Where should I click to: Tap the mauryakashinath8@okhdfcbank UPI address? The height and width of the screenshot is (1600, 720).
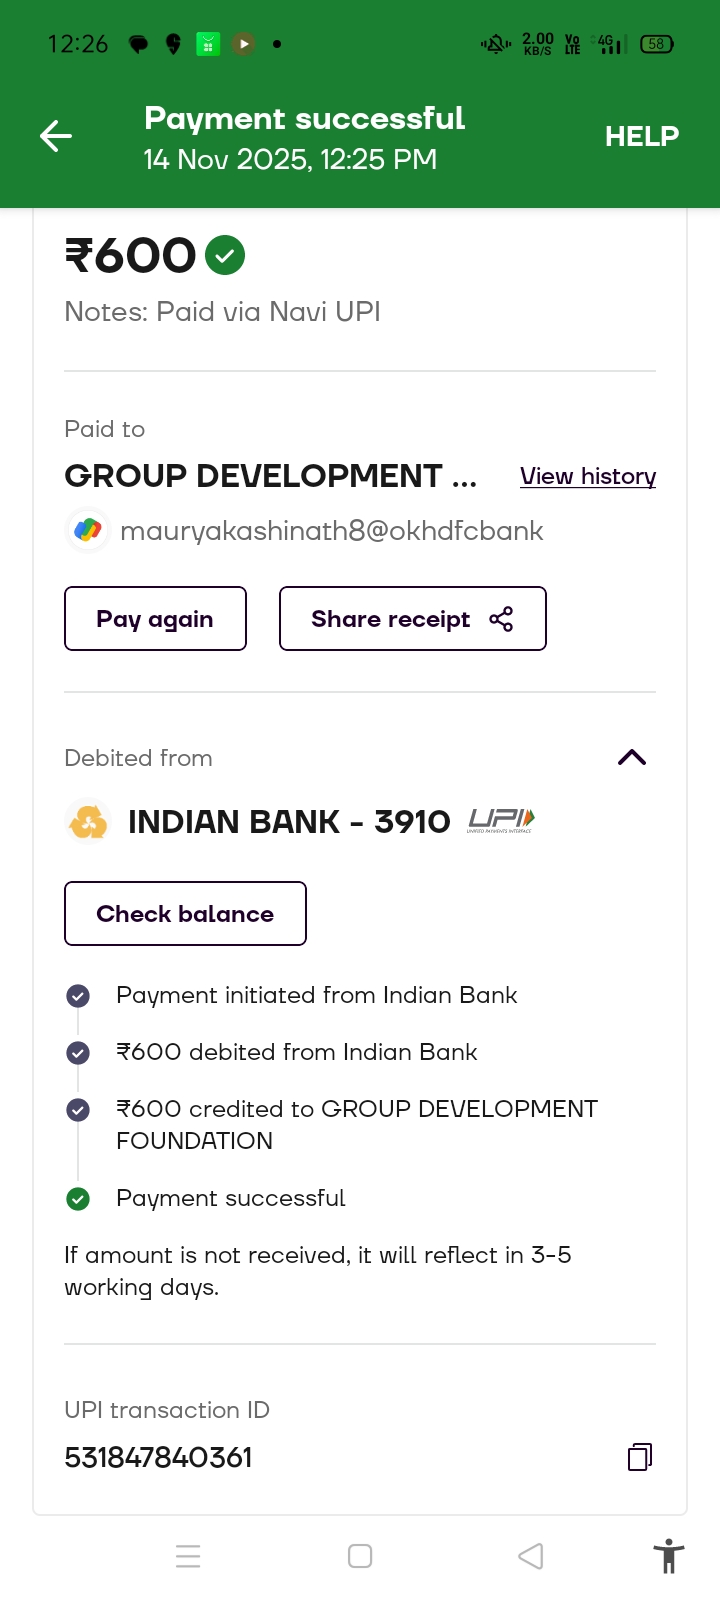click(331, 530)
